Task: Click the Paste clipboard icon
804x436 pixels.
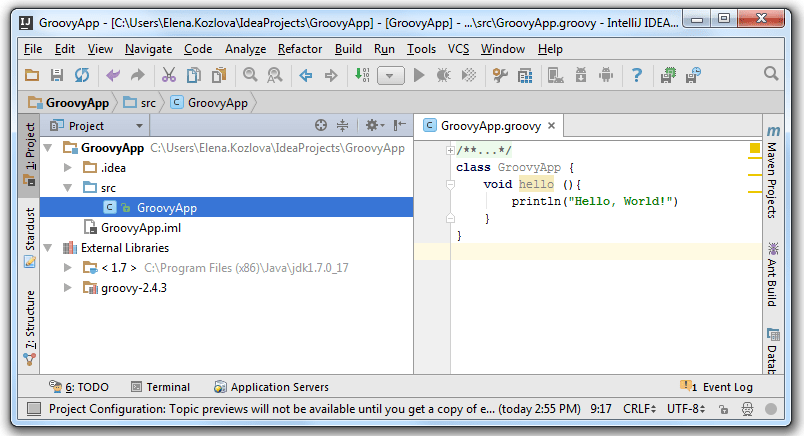Action: pos(219,75)
